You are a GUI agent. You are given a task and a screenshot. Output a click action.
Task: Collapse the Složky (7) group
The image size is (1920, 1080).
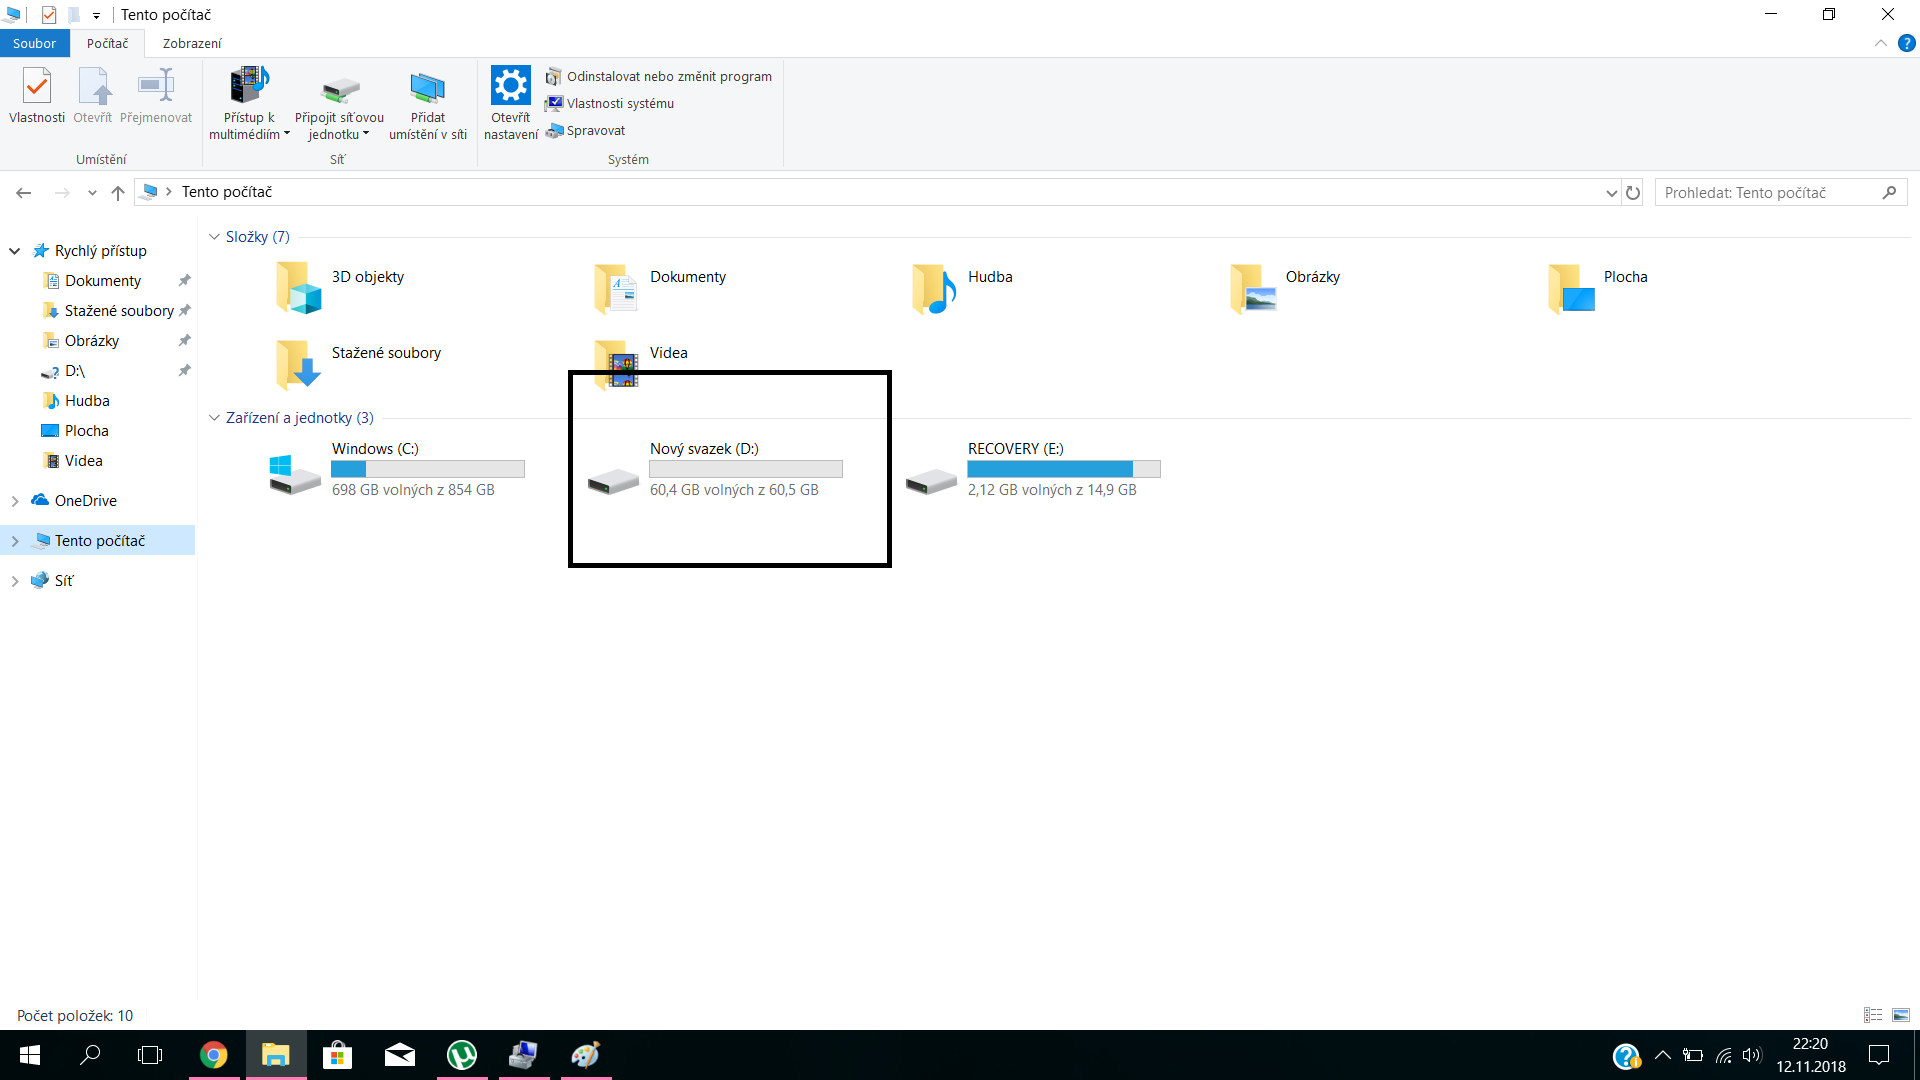[214, 237]
